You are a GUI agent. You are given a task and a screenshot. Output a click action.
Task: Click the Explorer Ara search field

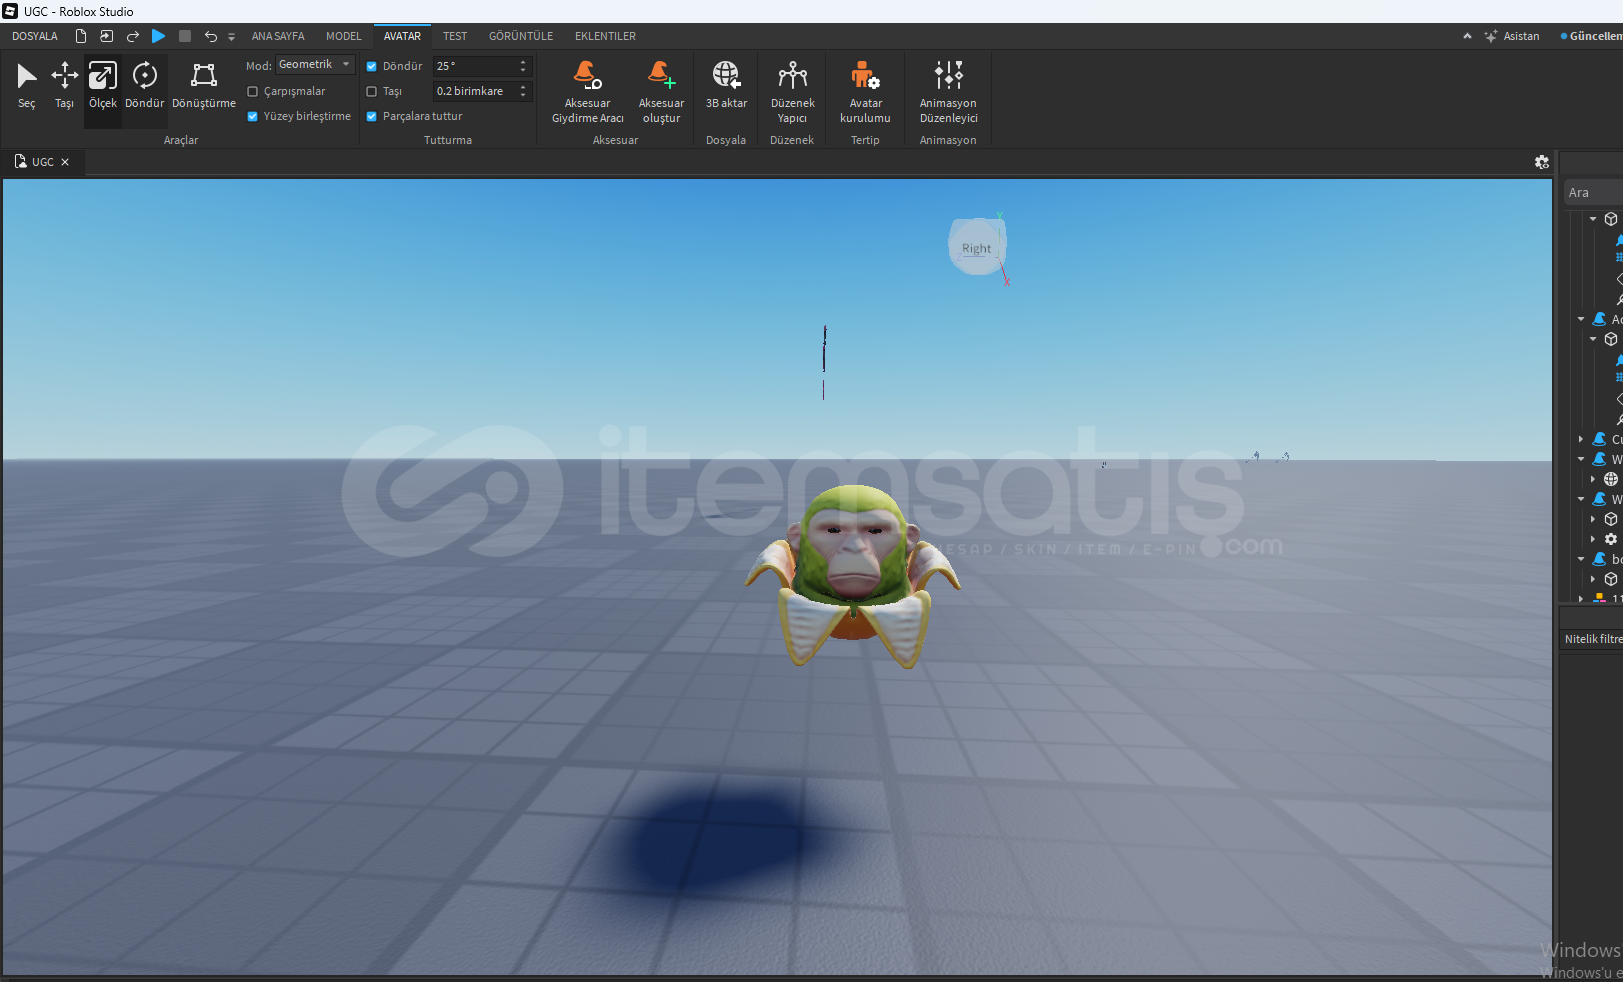click(1593, 192)
